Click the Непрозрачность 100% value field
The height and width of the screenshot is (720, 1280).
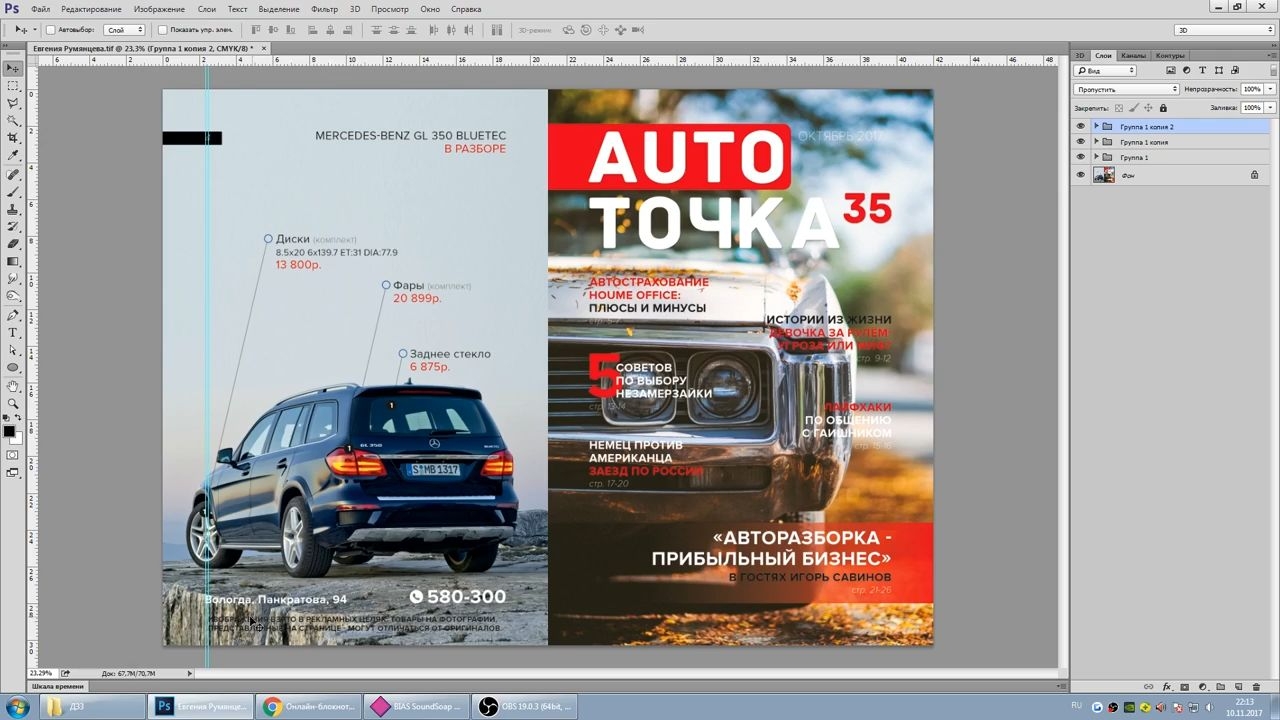[1253, 89]
